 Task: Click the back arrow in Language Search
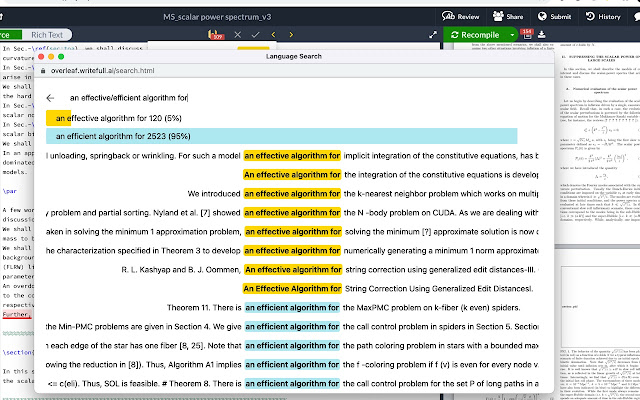point(50,98)
